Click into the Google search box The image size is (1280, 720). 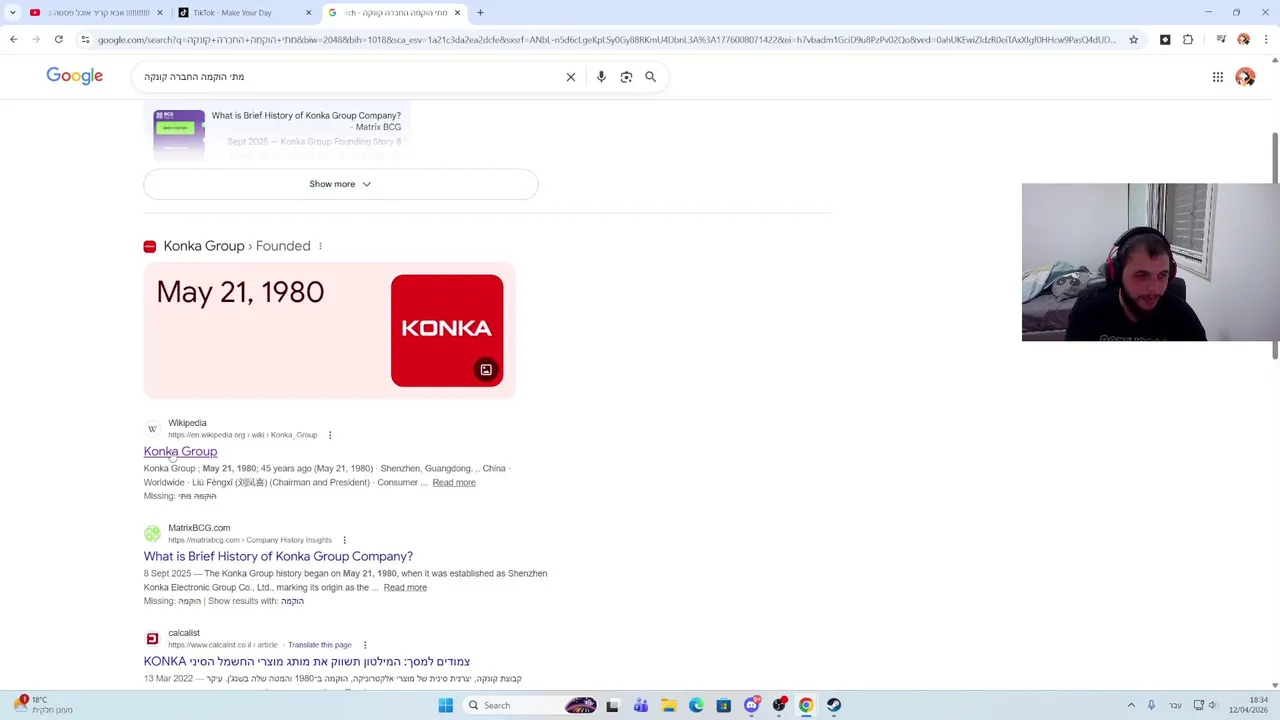coord(350,77)
